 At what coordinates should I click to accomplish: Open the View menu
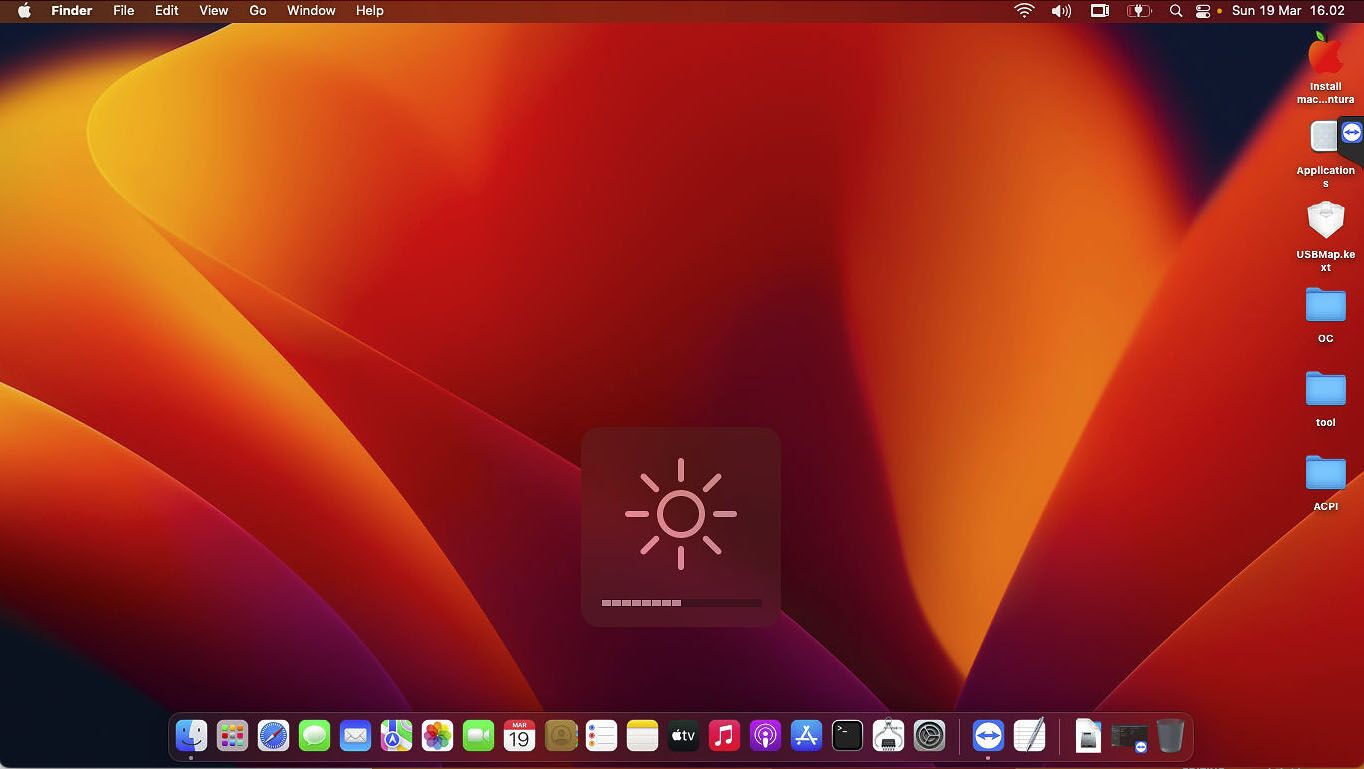pyautogui.click(x=213, y=11)
